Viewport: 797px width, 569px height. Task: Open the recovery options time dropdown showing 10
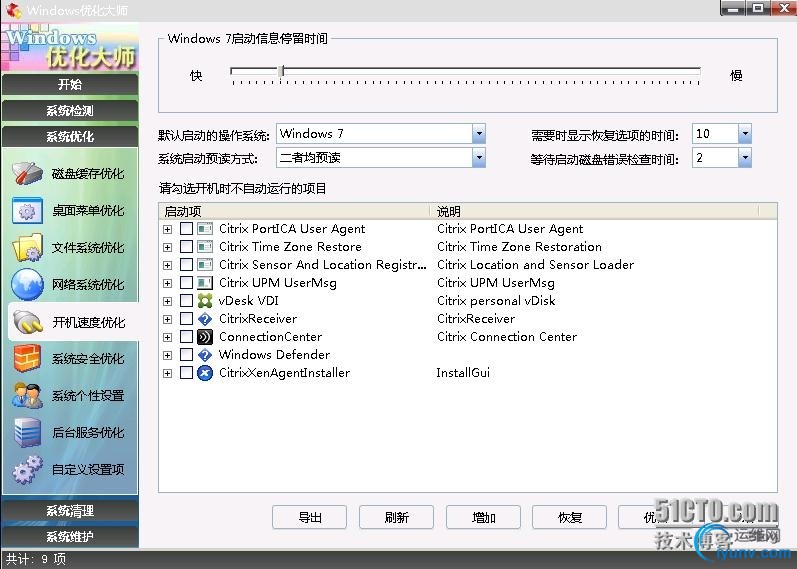[745, 134]
